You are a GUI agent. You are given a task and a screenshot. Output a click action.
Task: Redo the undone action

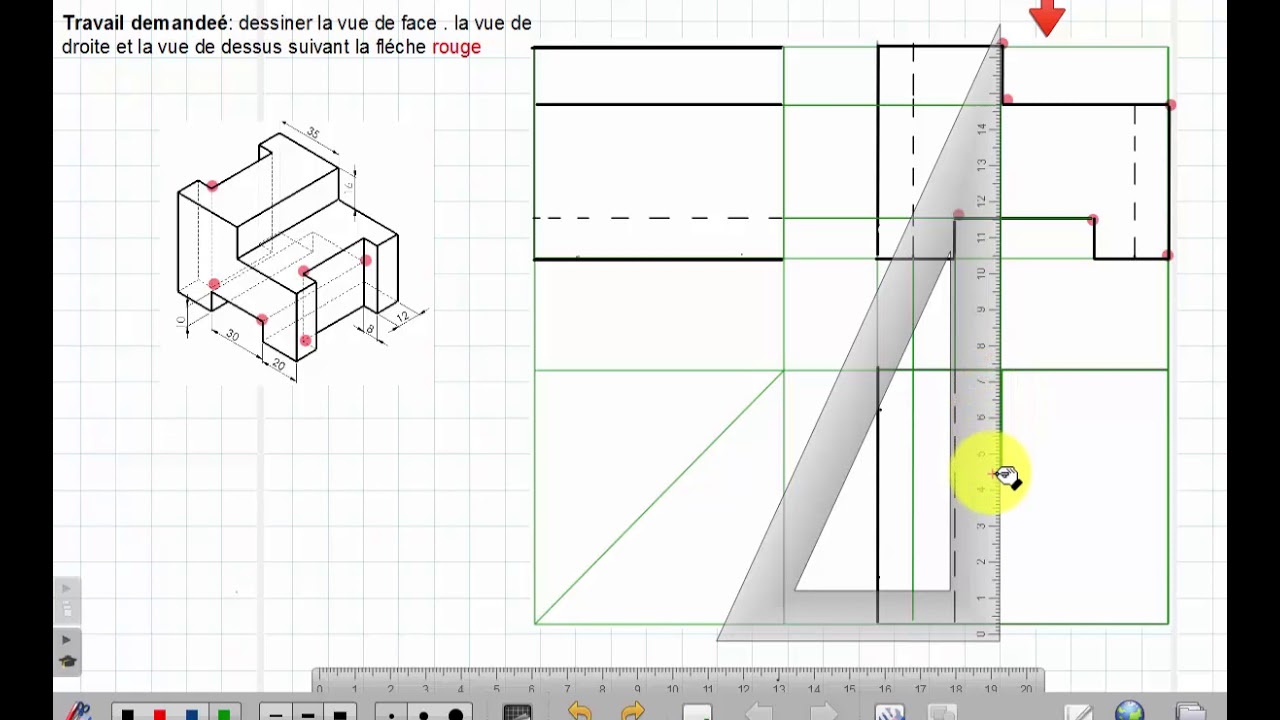coord(633,712)
